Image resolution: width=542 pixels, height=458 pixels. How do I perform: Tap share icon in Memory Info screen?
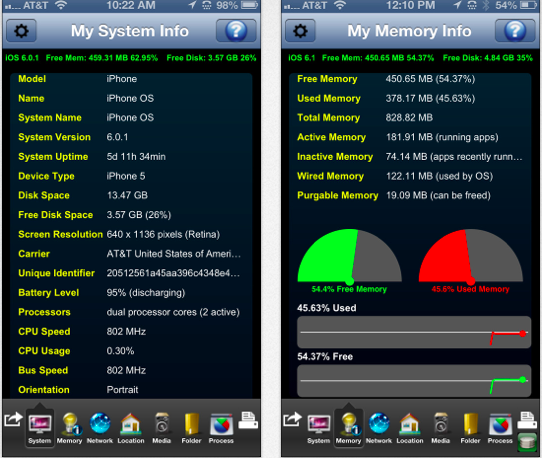click(292, 420)
